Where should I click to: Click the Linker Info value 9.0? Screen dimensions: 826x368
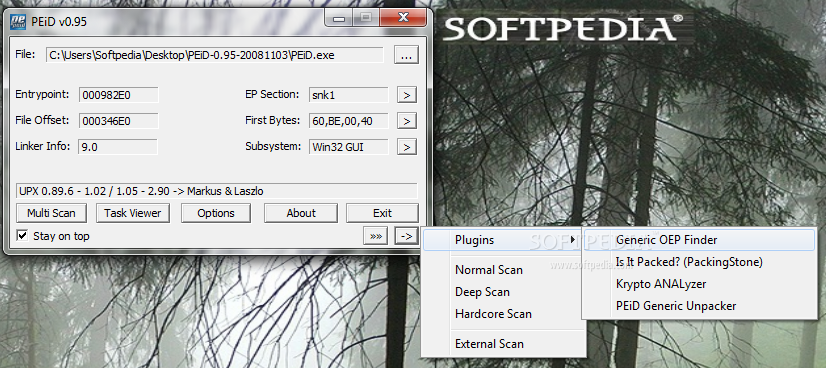(x=118, y=147)
